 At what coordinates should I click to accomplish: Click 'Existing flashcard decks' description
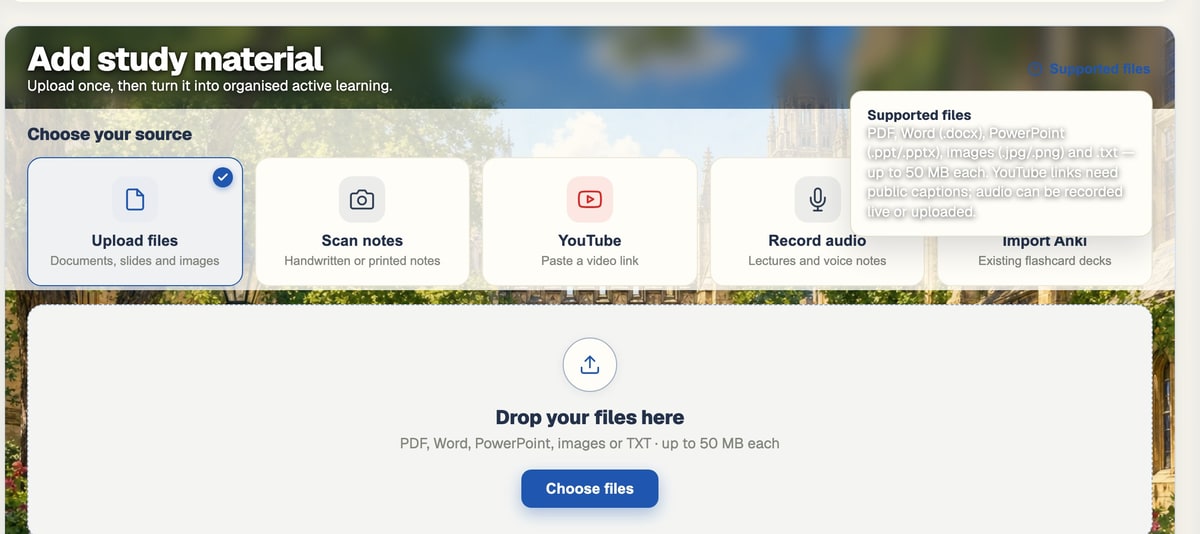point(1044,261)
